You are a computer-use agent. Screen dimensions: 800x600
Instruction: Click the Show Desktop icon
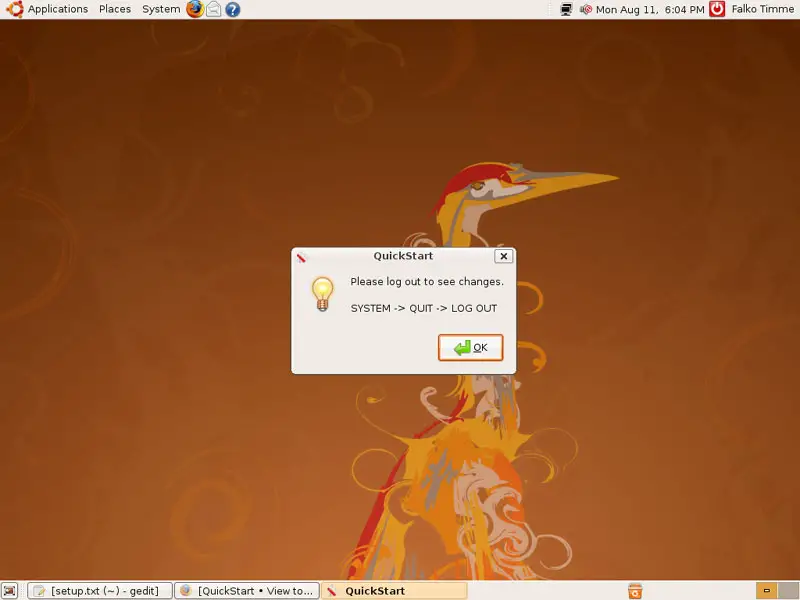pos(10,591)
